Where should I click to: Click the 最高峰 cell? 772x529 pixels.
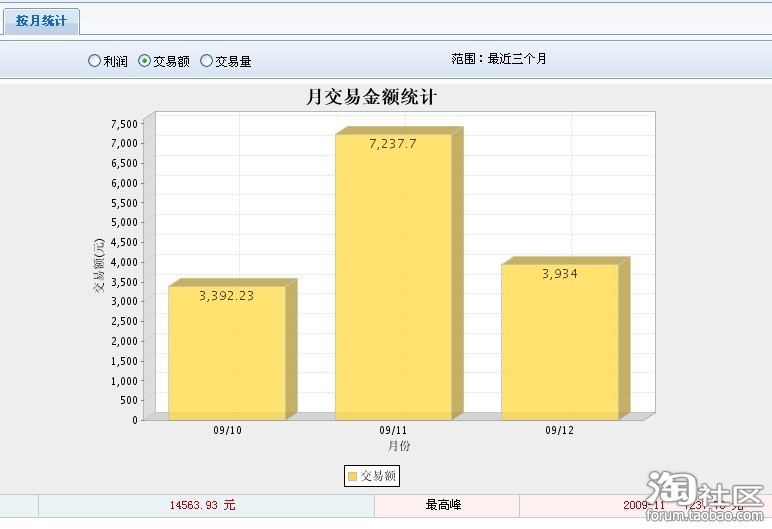443,506
